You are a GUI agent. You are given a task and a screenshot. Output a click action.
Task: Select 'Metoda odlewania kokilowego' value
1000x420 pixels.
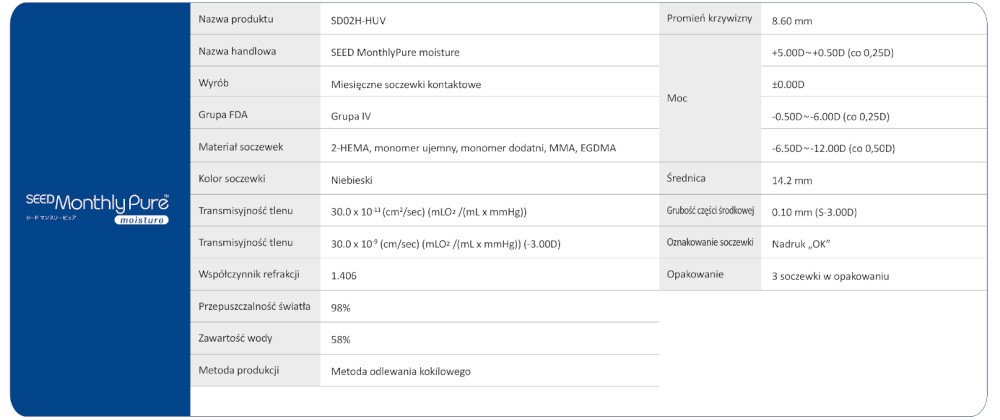(401, 372)
